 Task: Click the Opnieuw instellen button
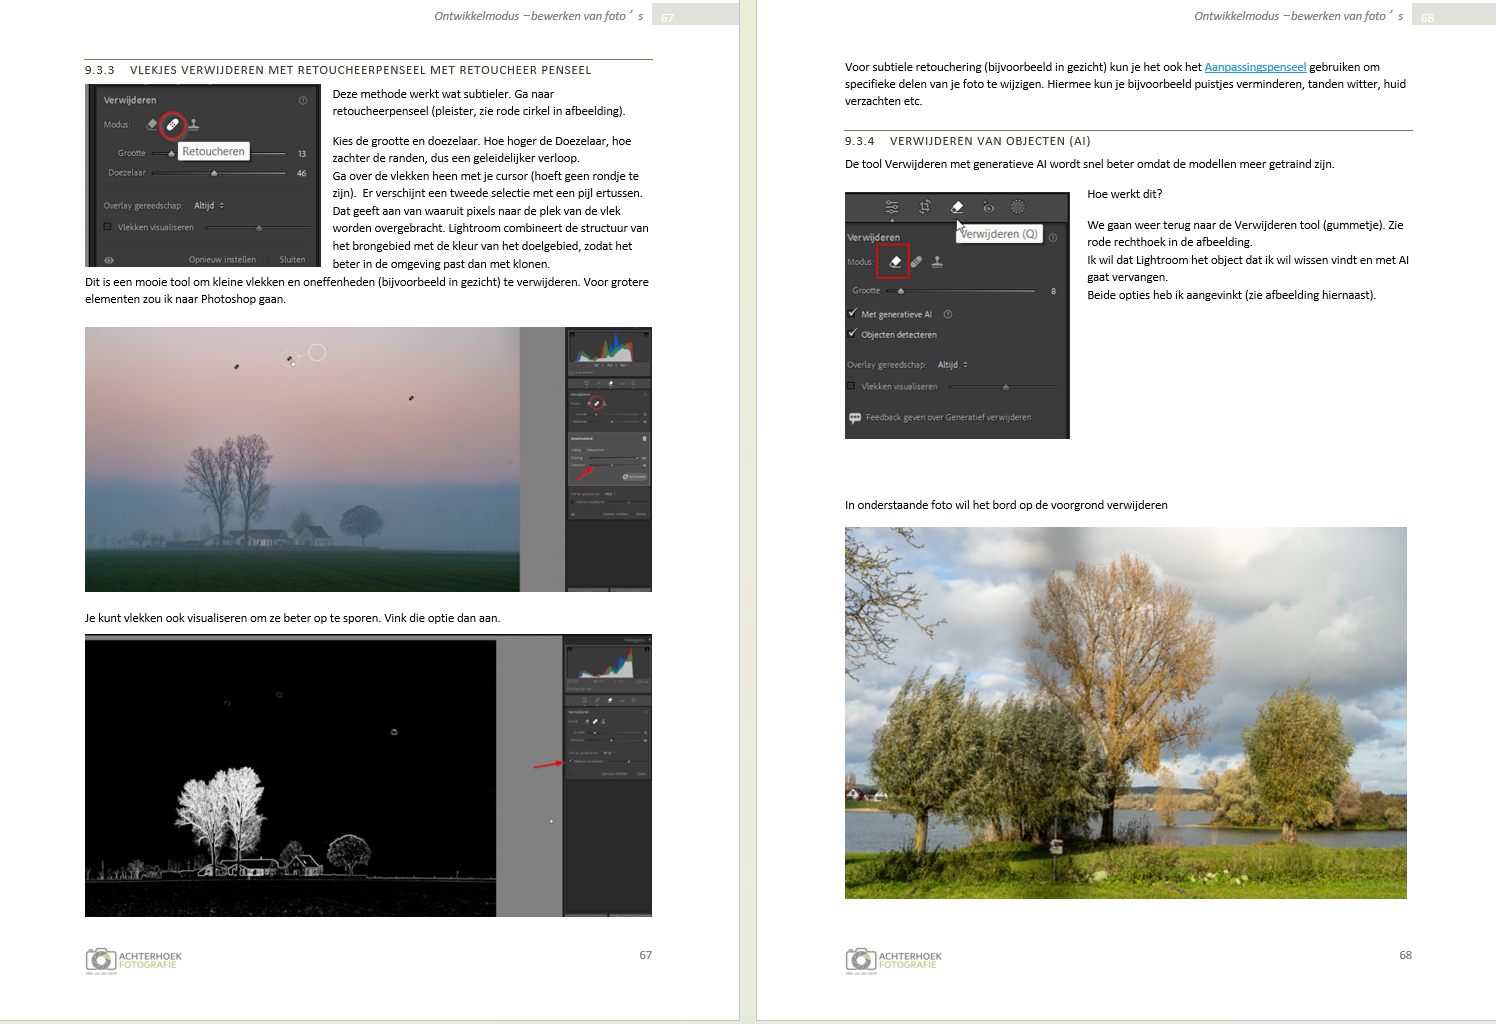[x=222, y=260]
